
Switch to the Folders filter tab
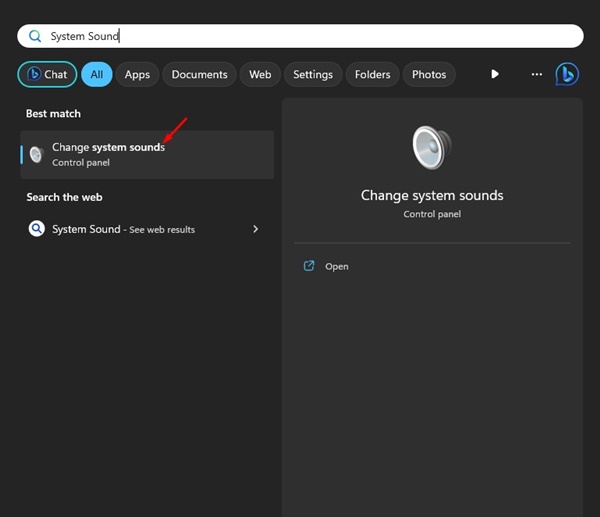click(372, 74)
